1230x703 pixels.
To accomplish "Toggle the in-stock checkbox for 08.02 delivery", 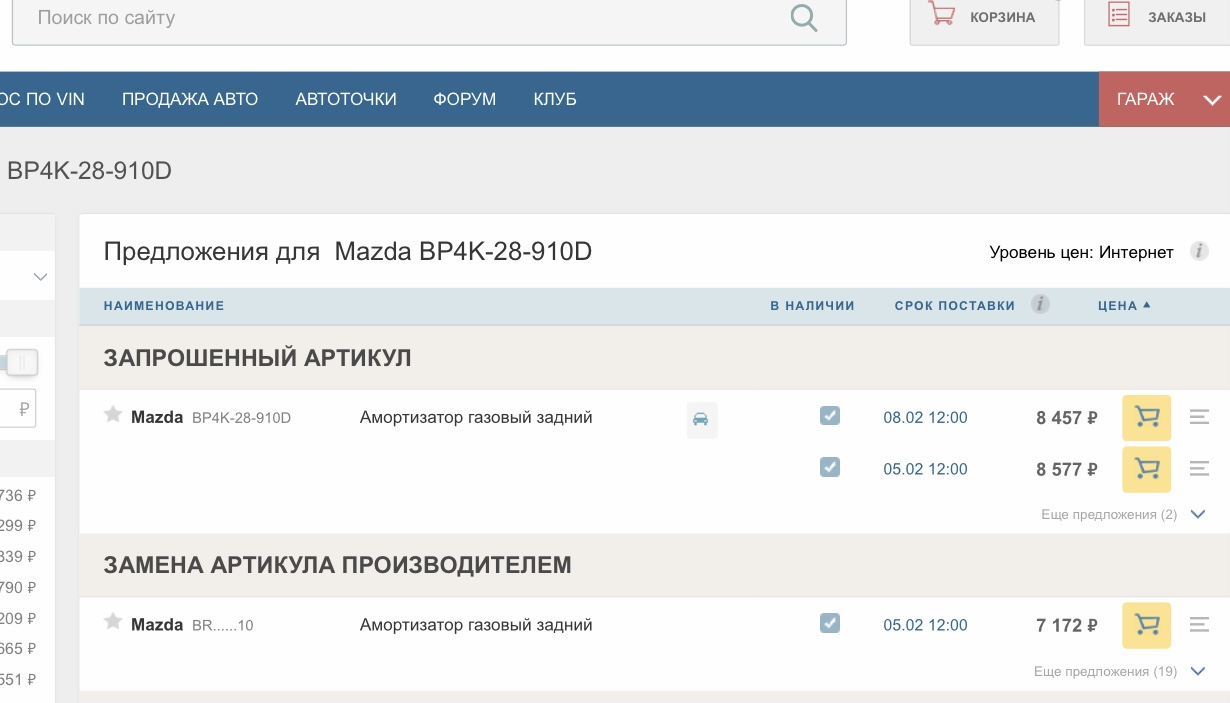I will (829, 416).
